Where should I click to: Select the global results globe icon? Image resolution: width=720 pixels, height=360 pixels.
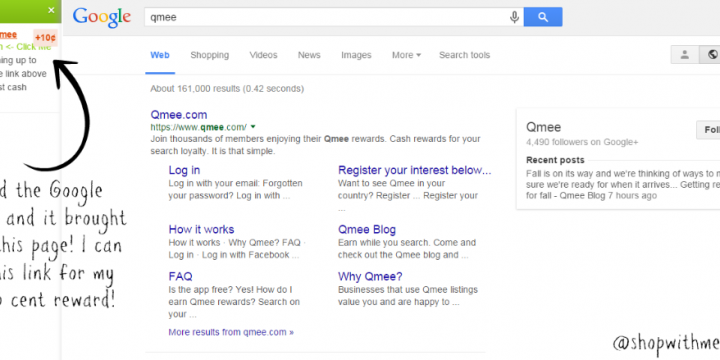point(711,55)
